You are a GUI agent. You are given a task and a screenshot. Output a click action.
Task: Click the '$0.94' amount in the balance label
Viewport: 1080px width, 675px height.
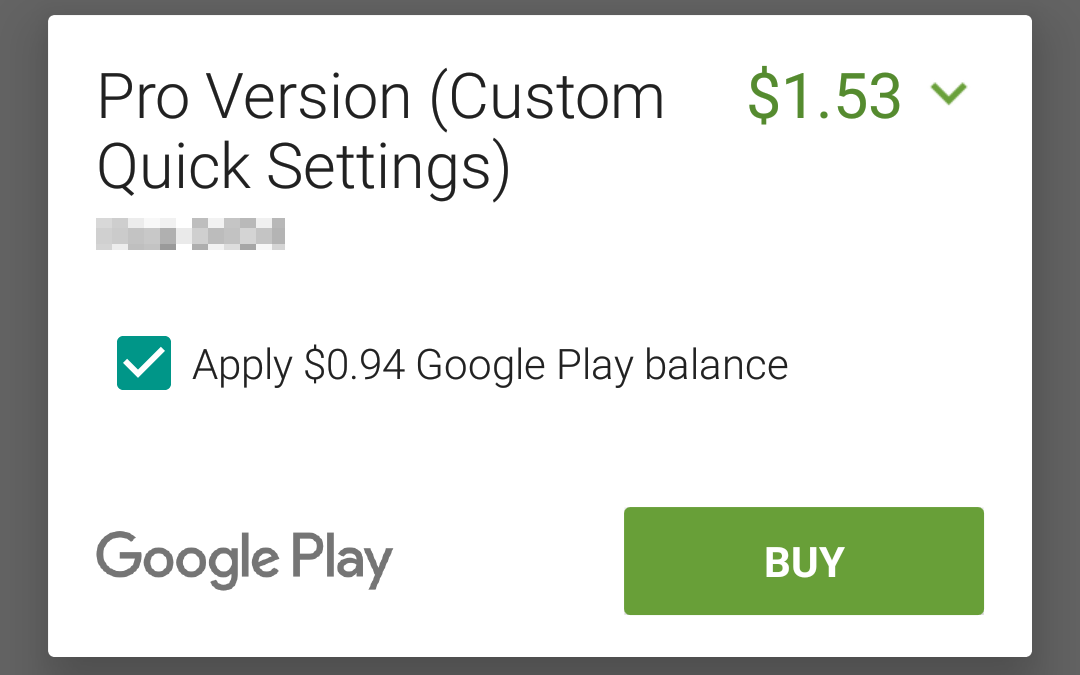click(354, 365)
